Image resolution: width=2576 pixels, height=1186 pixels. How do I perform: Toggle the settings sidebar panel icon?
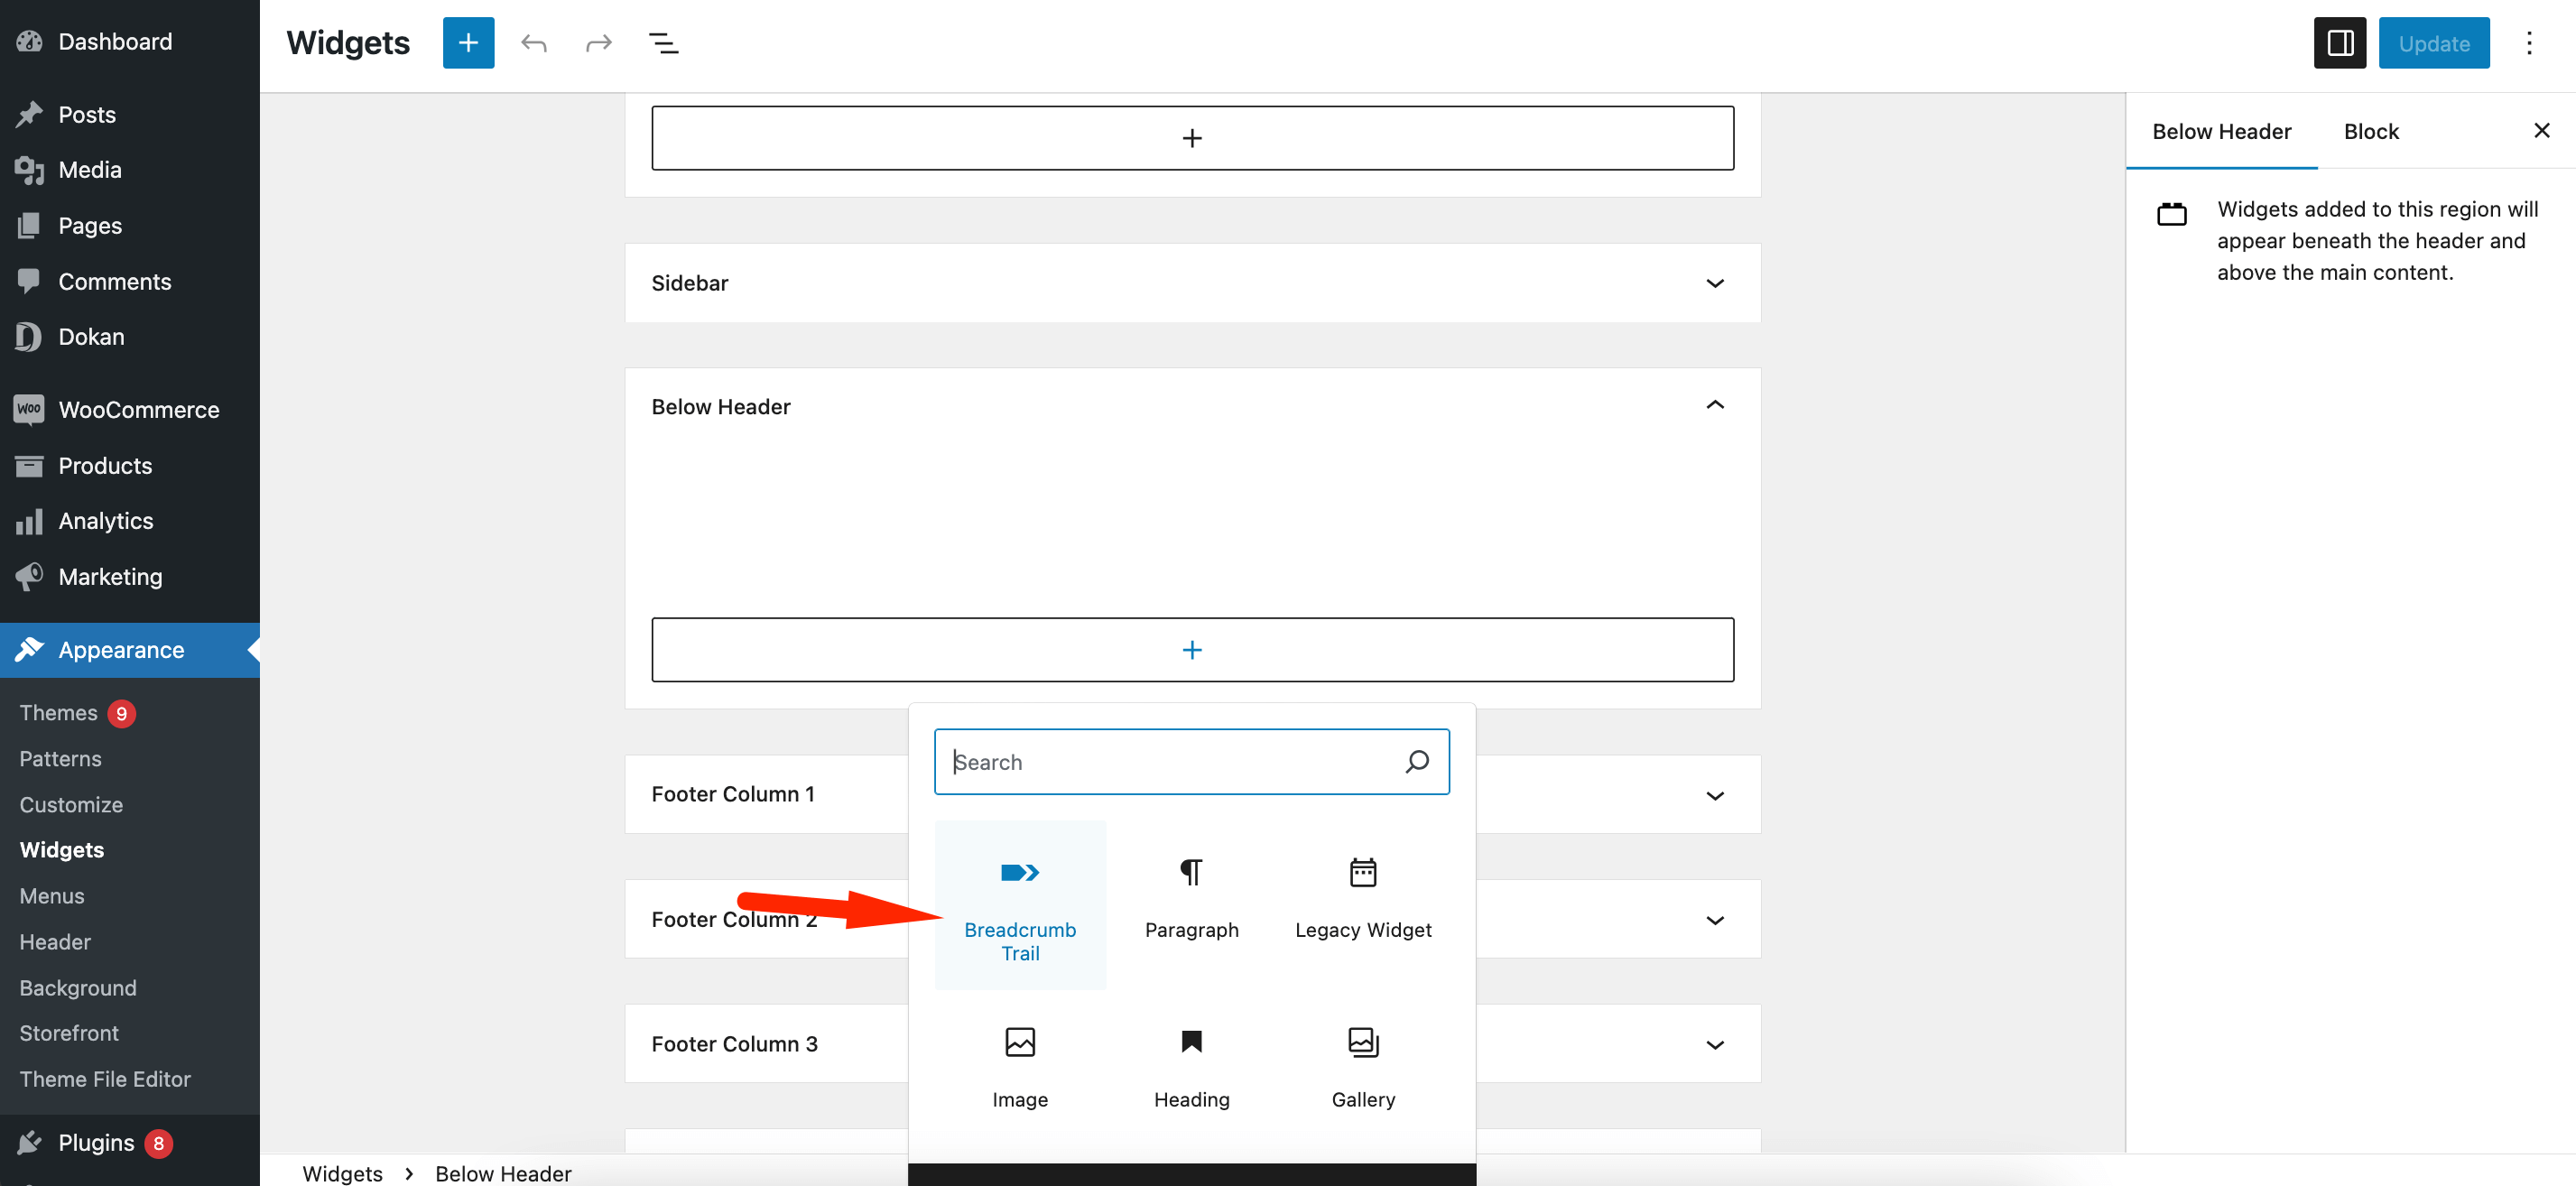(2339, 43)
